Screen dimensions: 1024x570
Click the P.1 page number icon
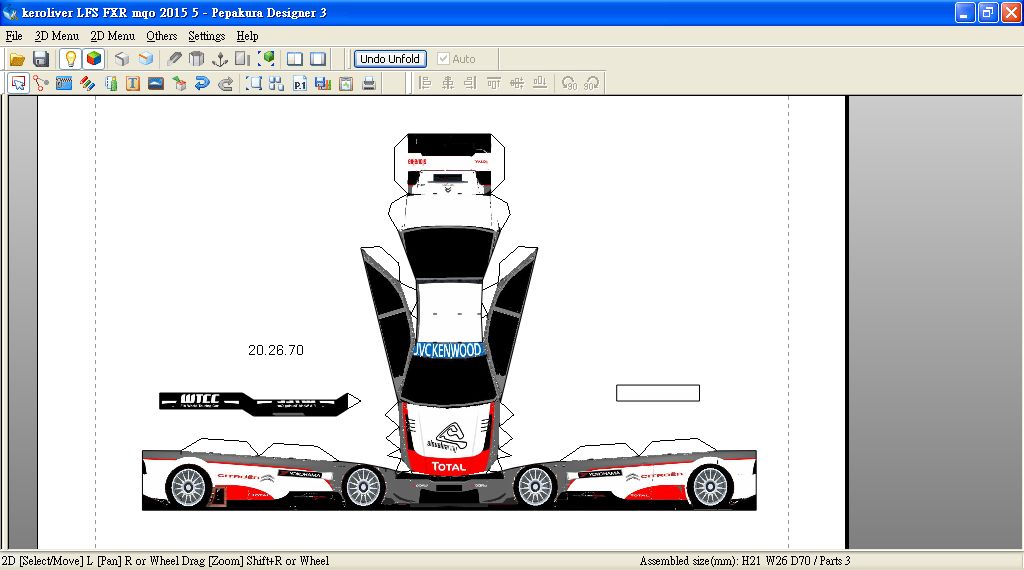pyautogui.click(x=300, y=84)
